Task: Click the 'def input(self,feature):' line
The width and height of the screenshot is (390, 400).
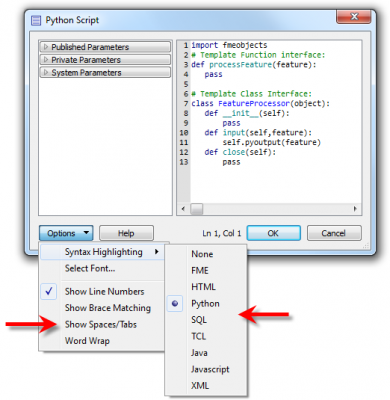Action: point(258,133)
